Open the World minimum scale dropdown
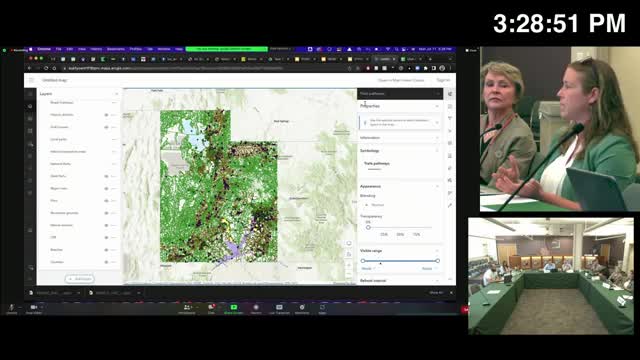 click(368, 269)
